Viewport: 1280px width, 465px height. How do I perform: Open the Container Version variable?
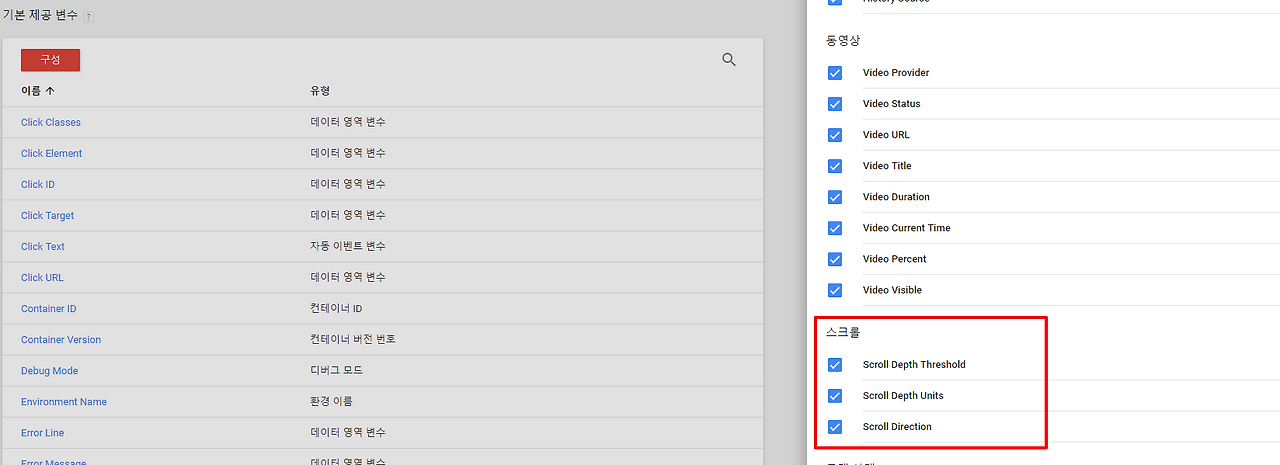click(x=61, y=339)
